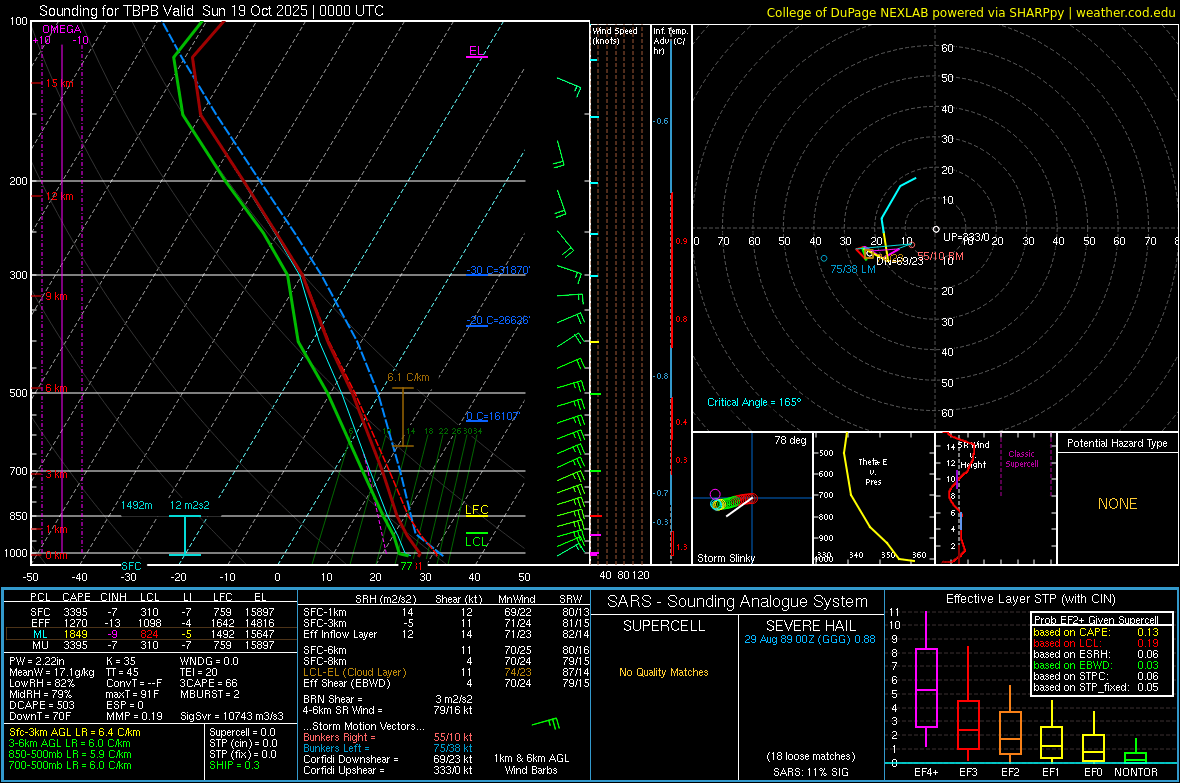Click the 12 m2s2 helicity label

[x=190, y=505]
